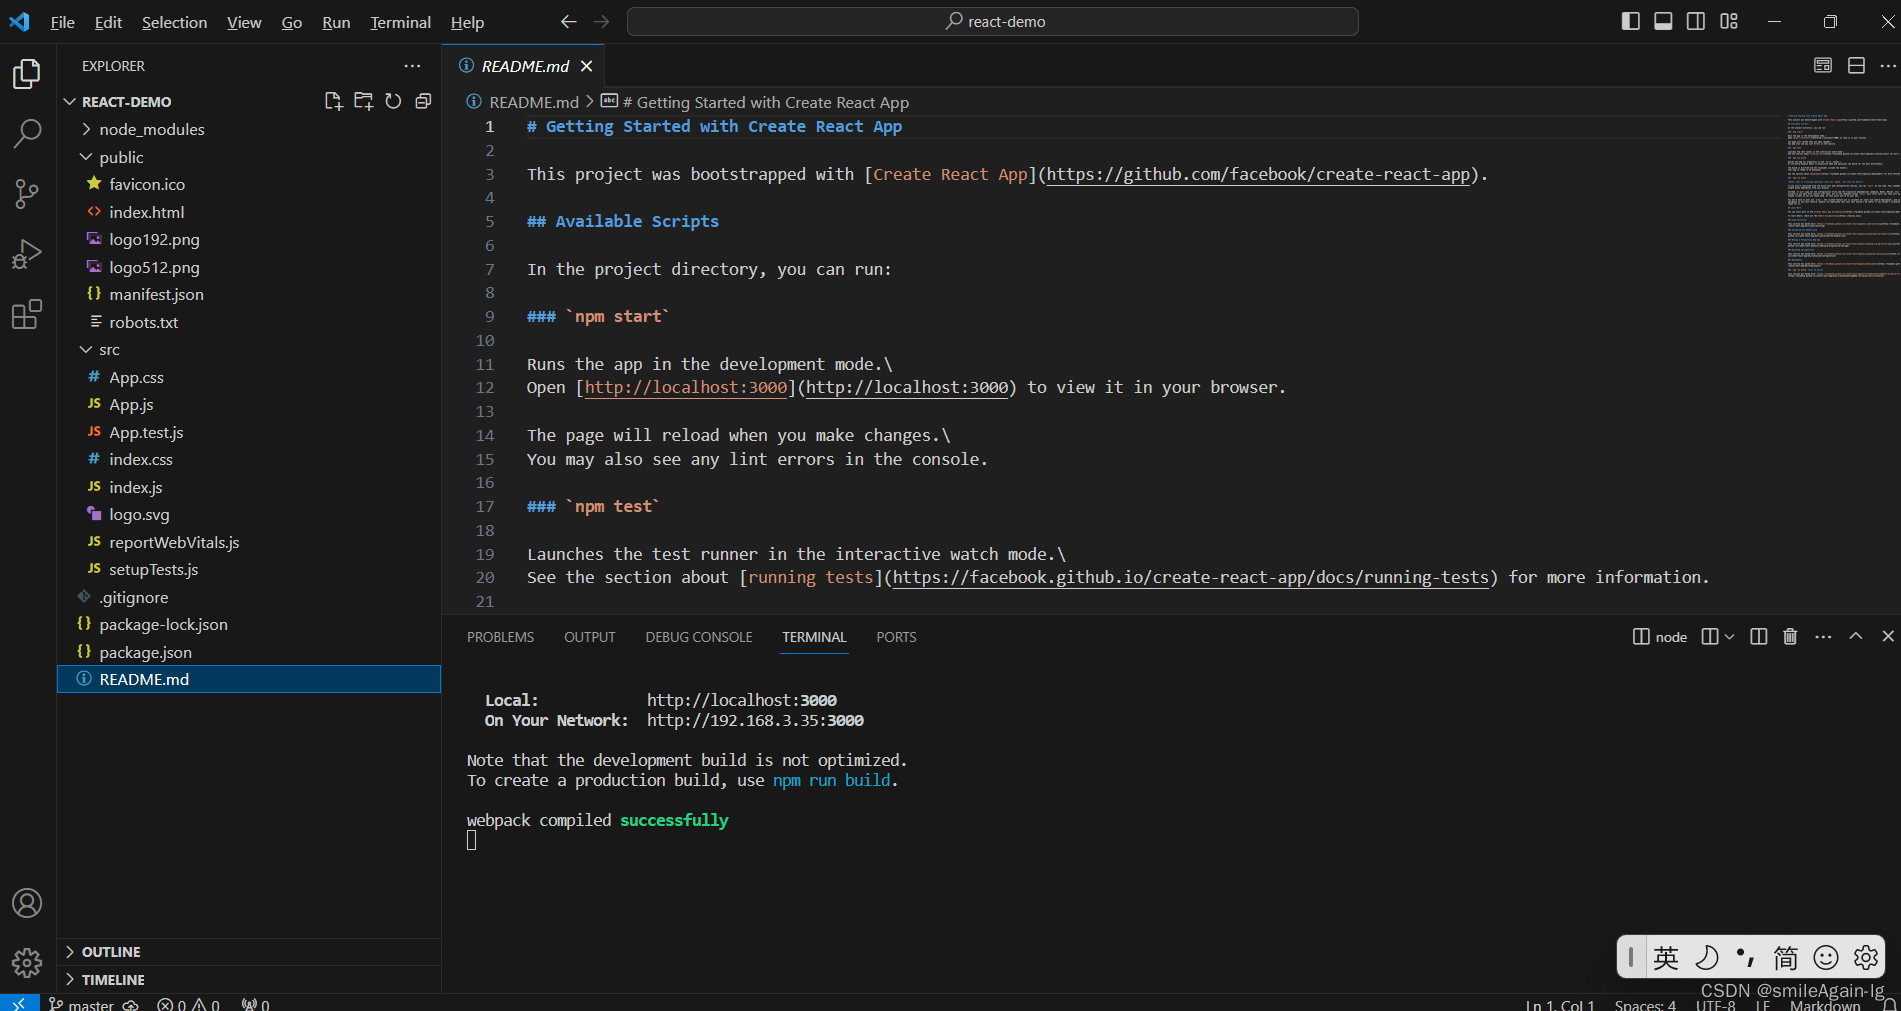
Task: Open the running-tests docs link
Action: (x=1191, y=577)
